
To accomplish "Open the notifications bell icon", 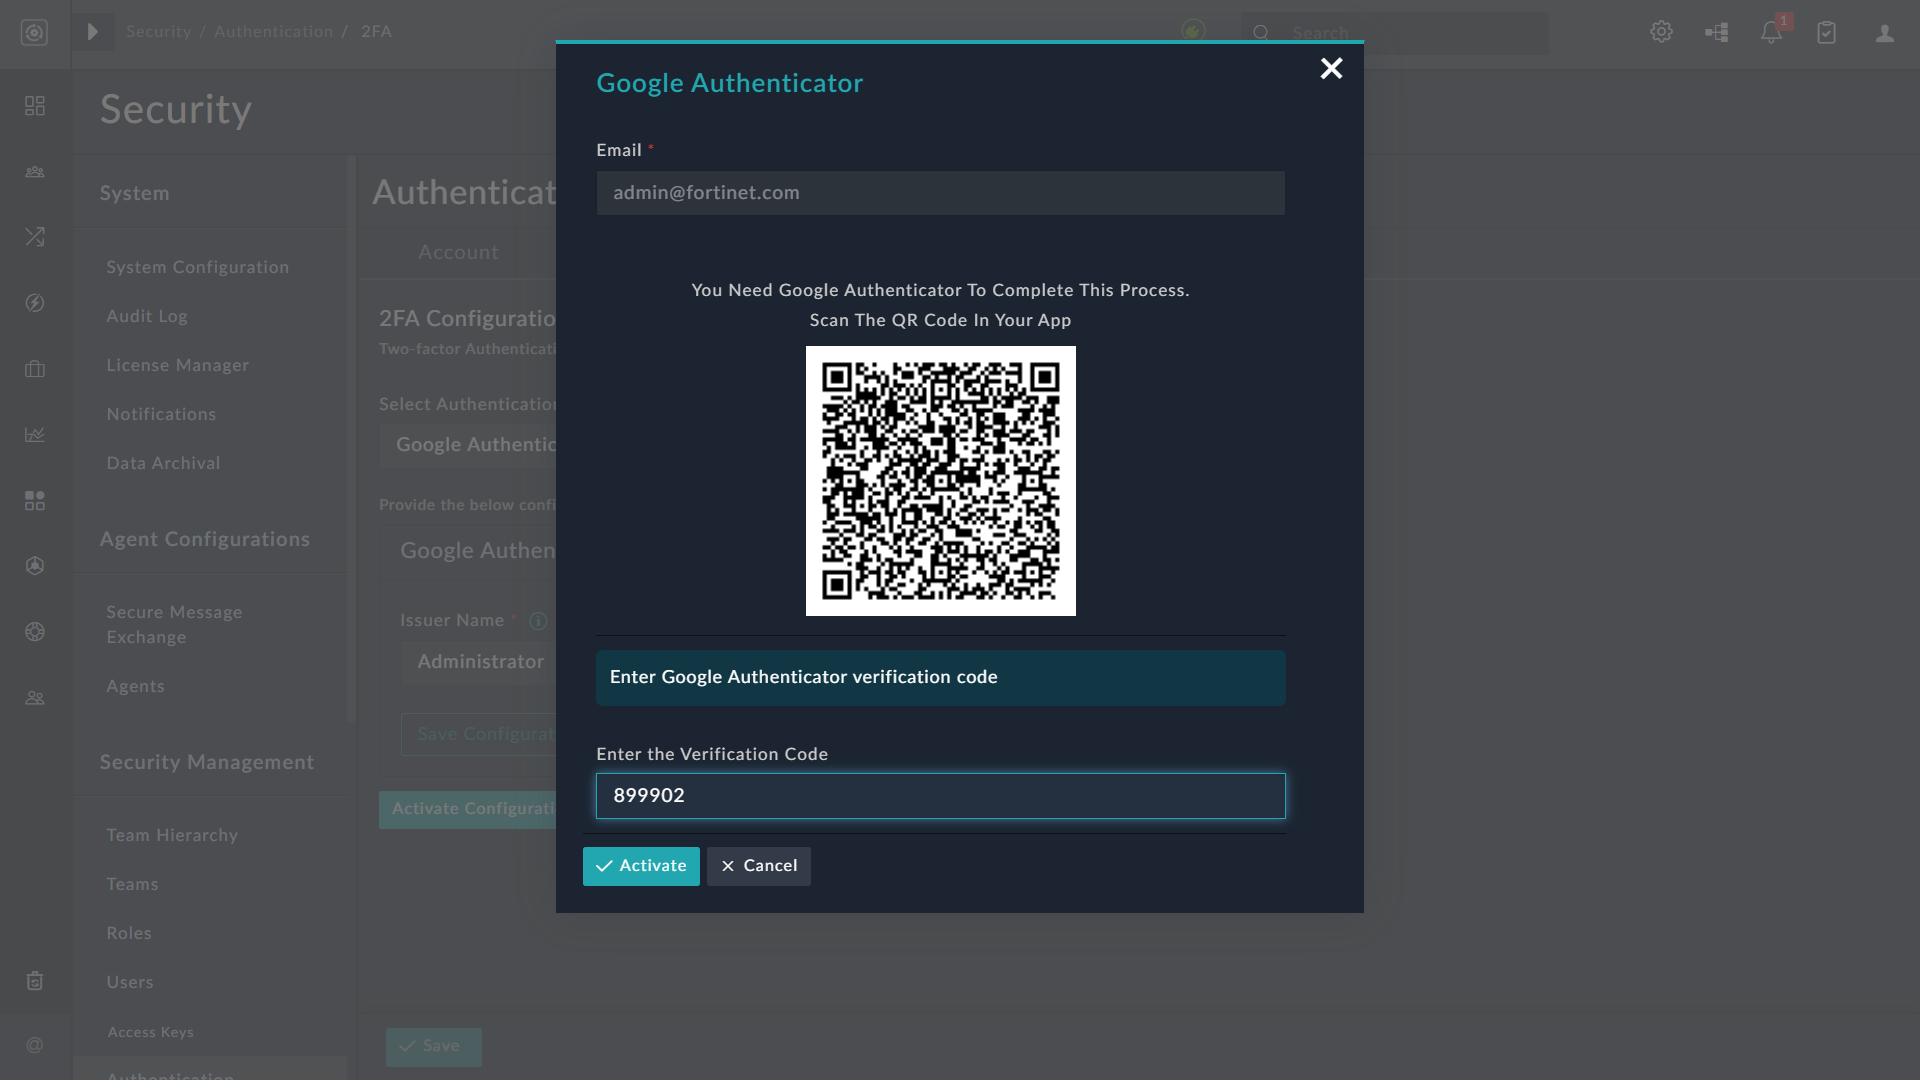I will pos(1771,32).
